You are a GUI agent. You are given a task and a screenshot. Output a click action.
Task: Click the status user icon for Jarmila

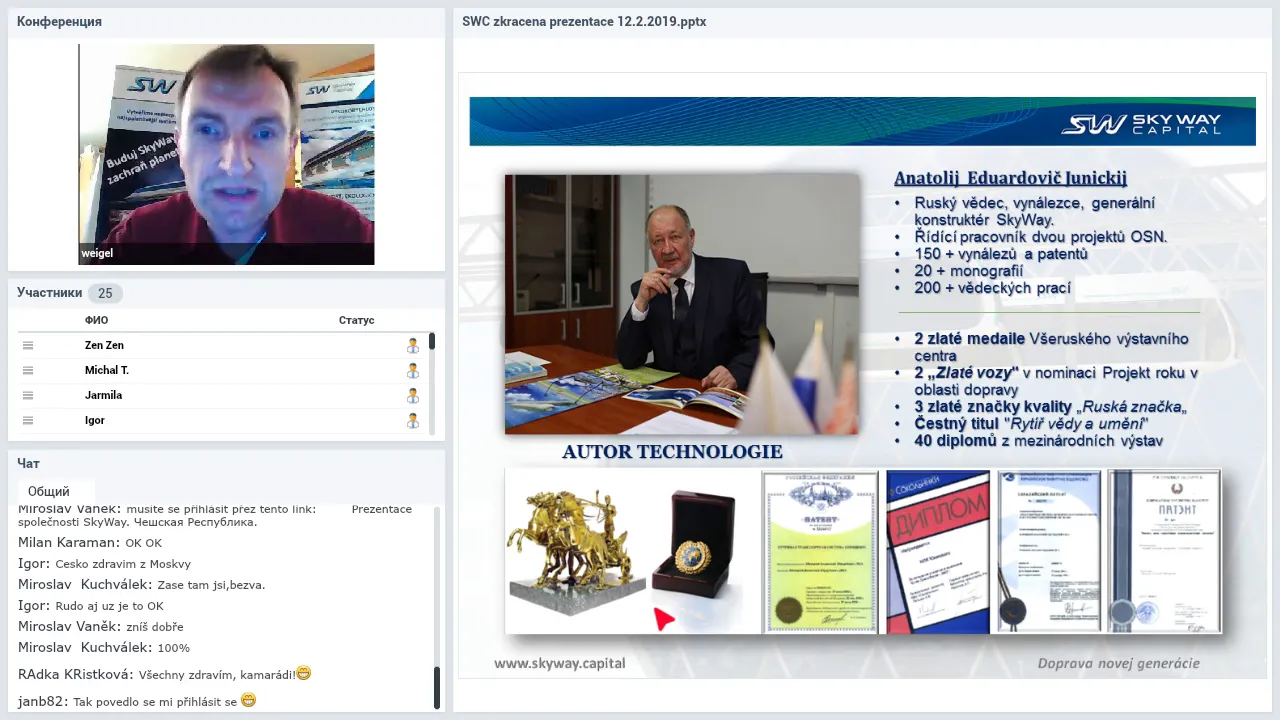tap(412, 395)
